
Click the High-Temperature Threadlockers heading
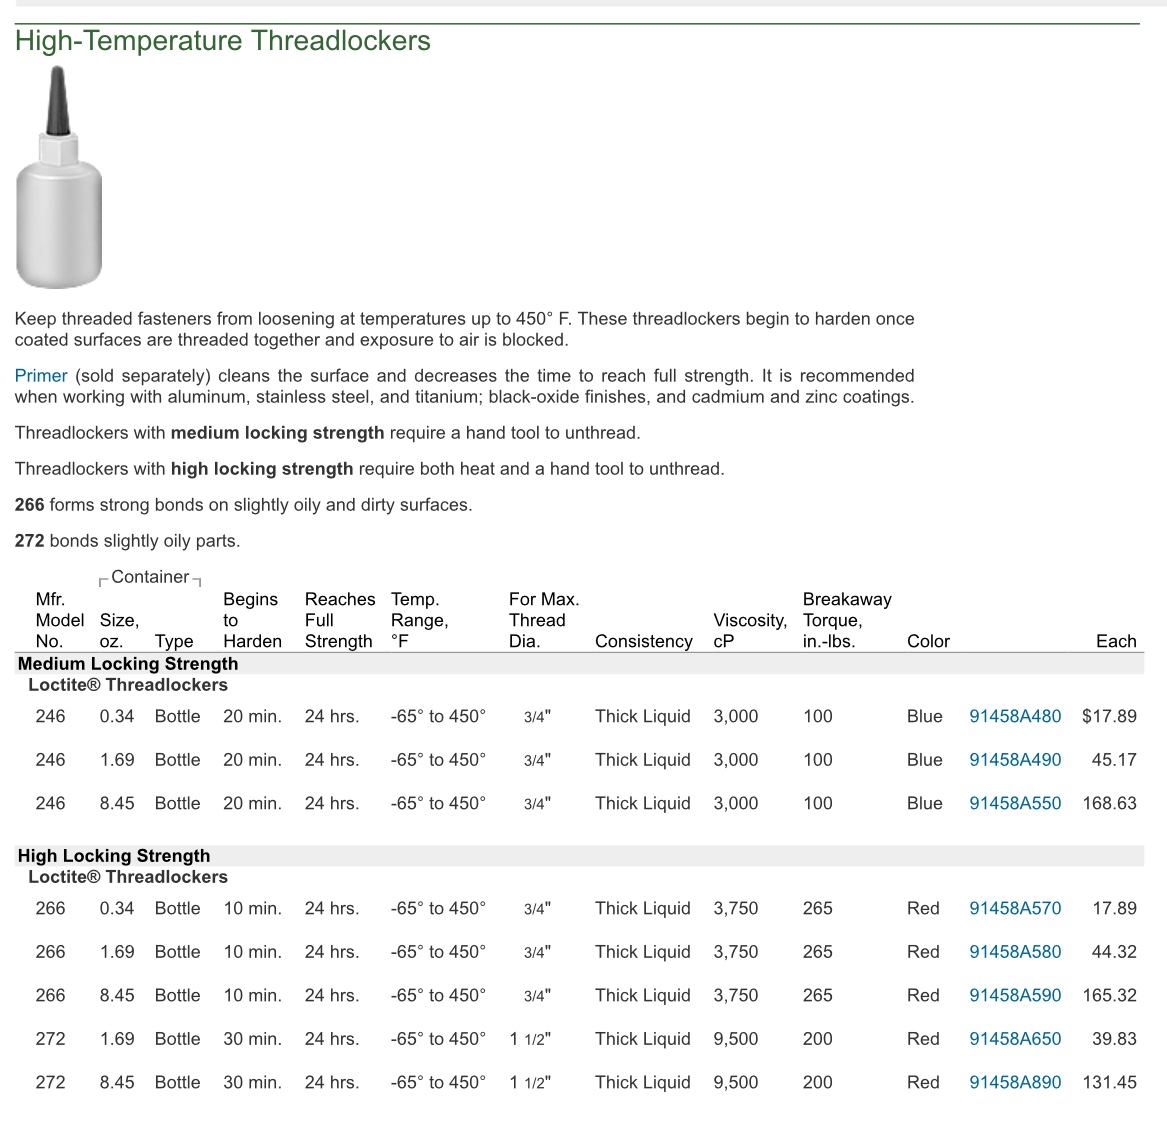[223, 40]
